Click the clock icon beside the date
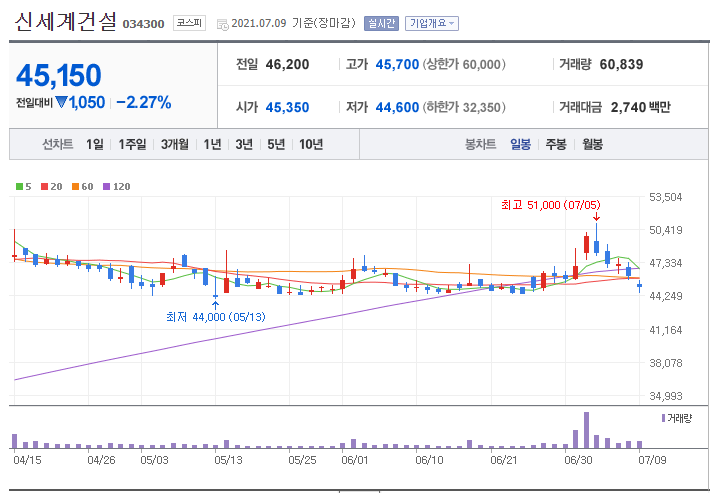 (x=223, y=24)
